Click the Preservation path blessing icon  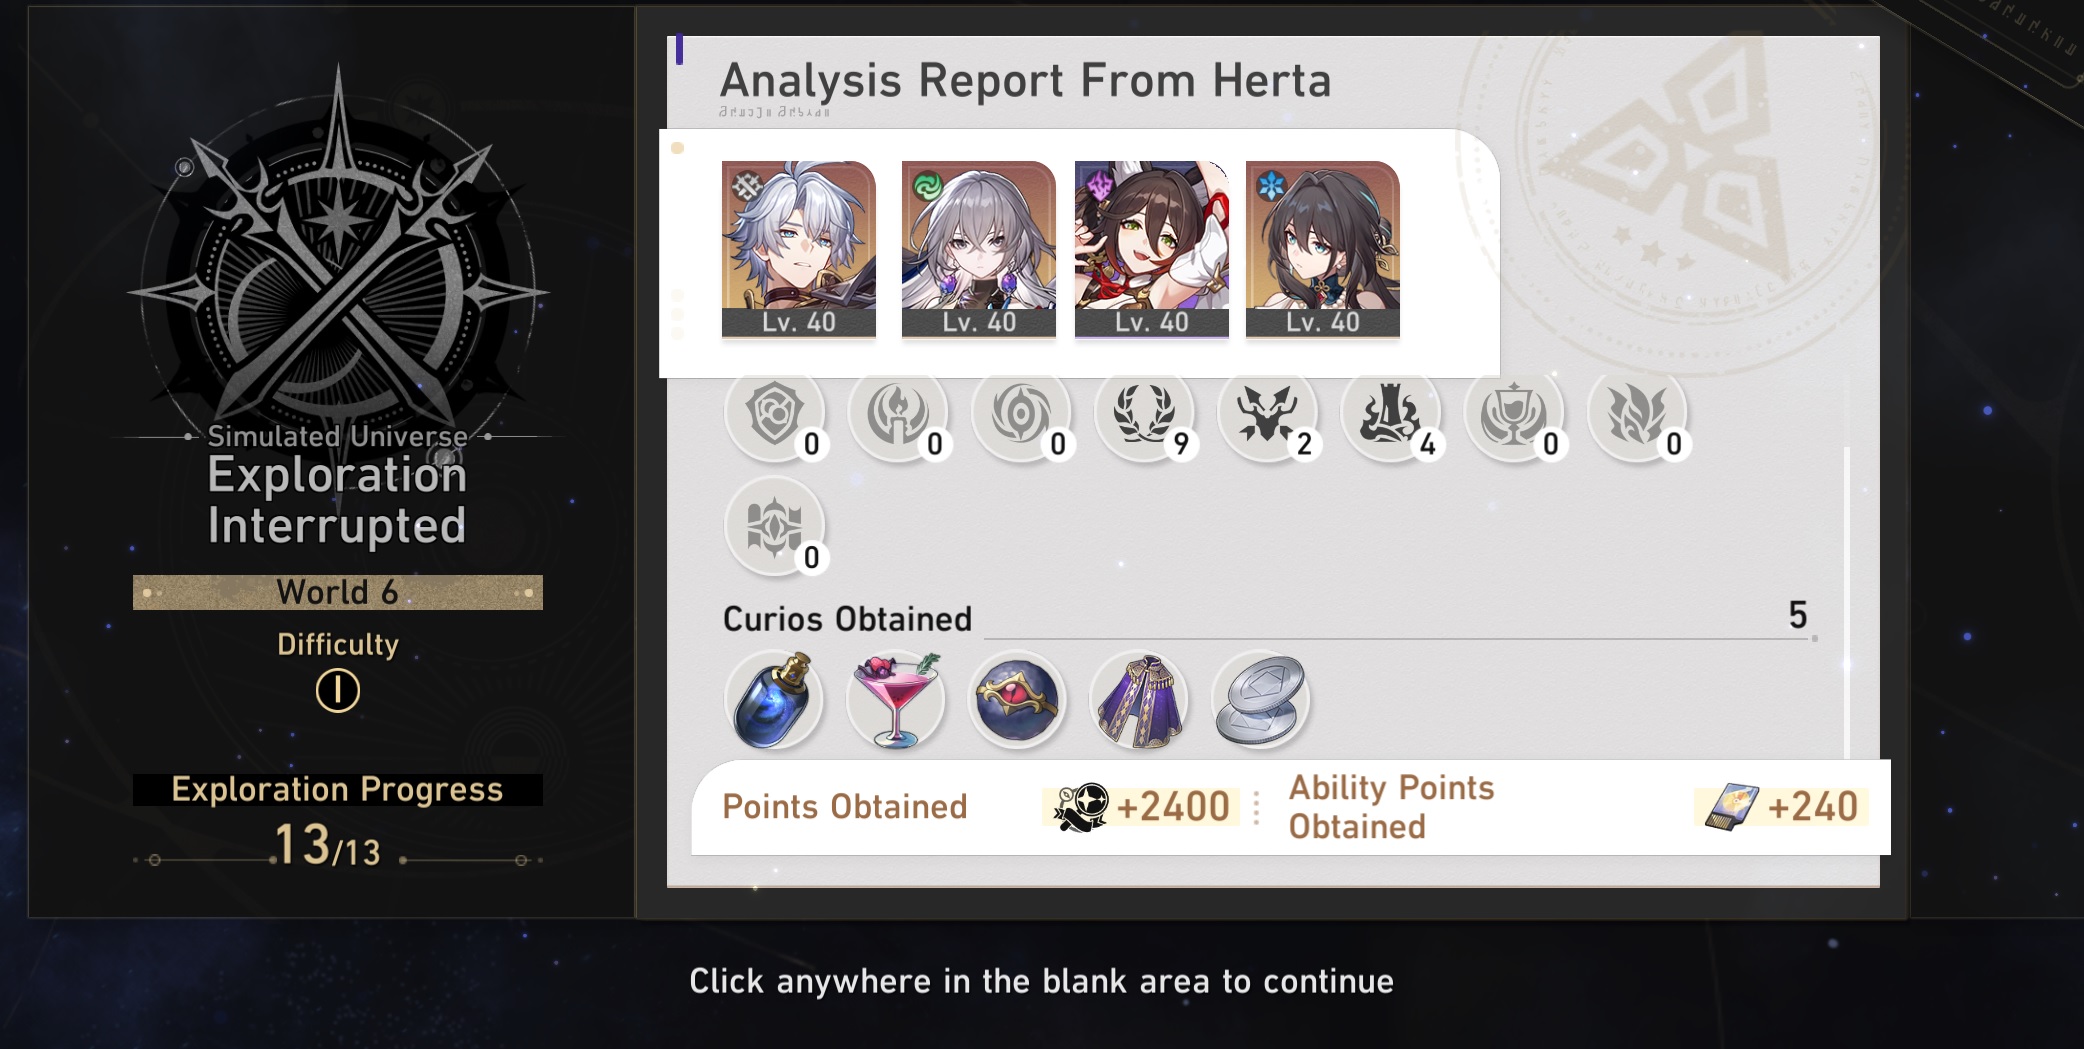coord(775,415)
